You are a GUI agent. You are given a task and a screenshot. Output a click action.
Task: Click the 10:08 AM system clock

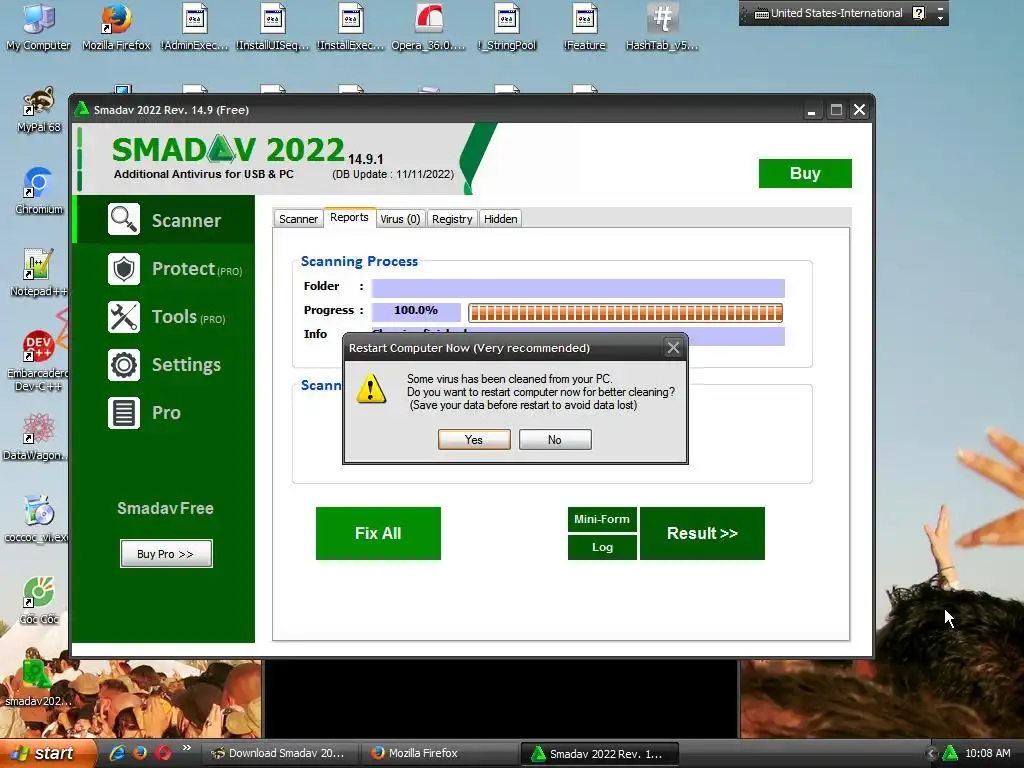pos(987,753)
